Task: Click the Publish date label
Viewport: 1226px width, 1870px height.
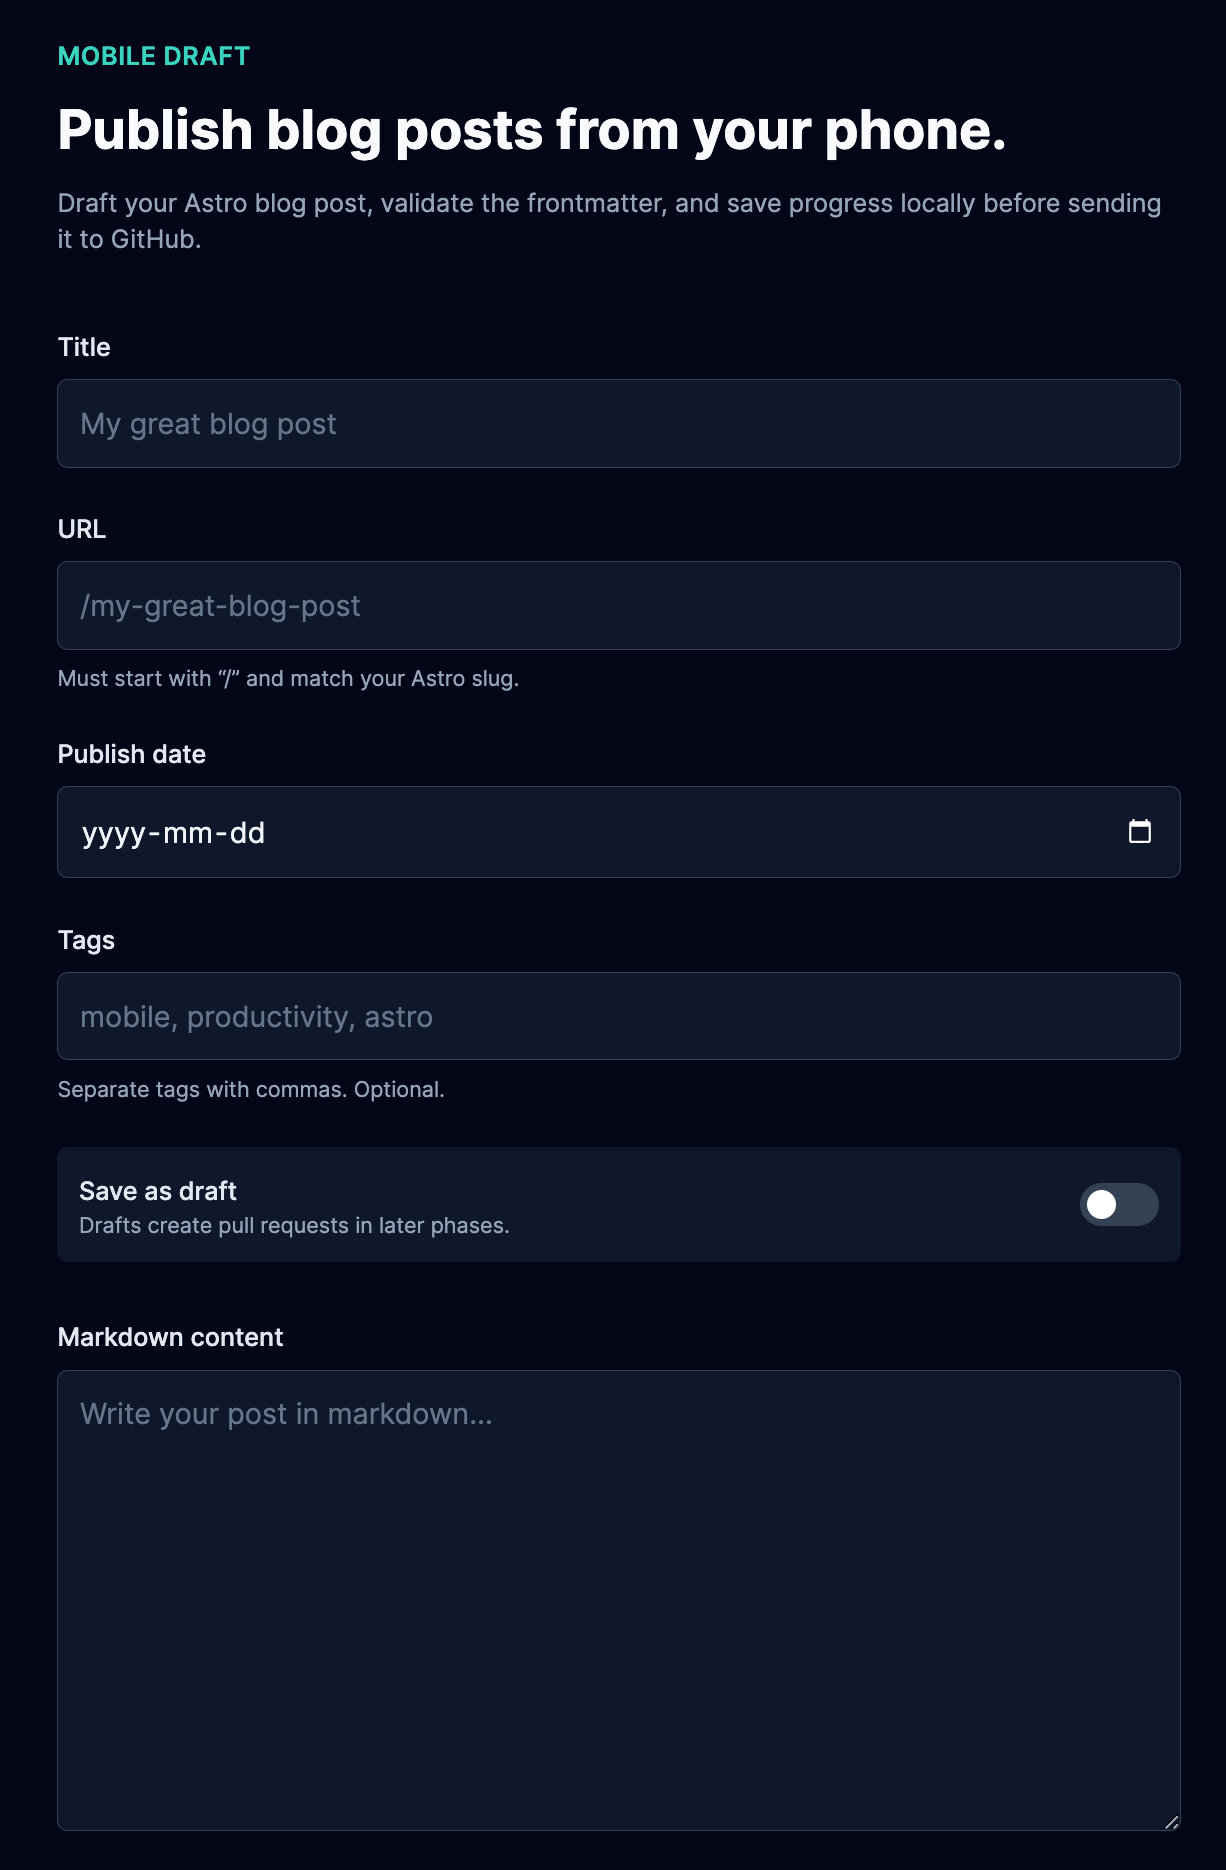Action: pos(132,754)
